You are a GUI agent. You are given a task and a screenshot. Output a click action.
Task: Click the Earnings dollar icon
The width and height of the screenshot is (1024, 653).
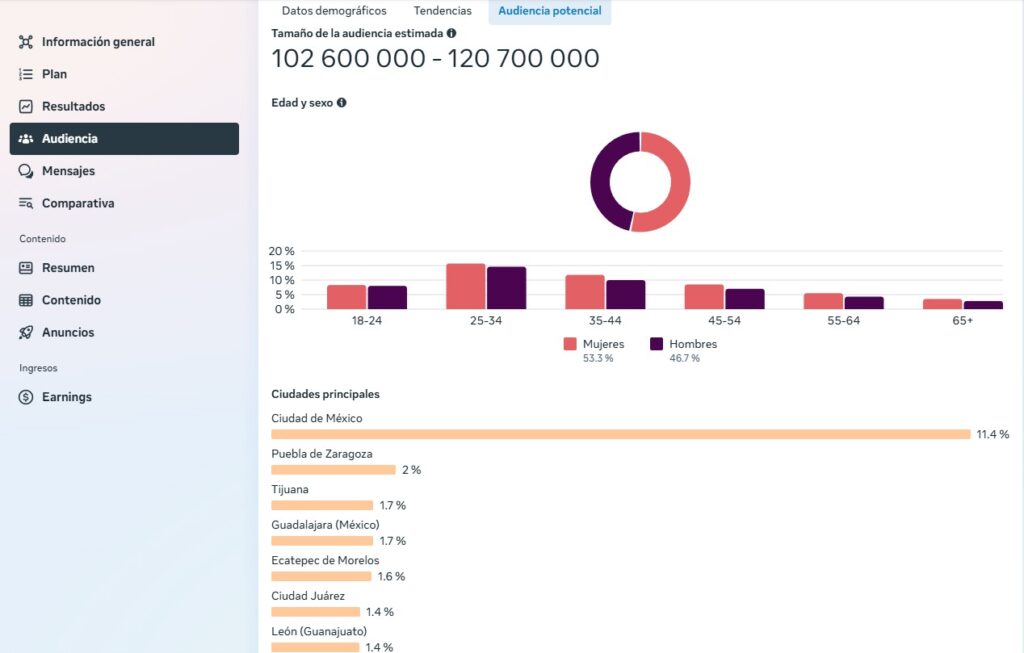coord(26,397)
